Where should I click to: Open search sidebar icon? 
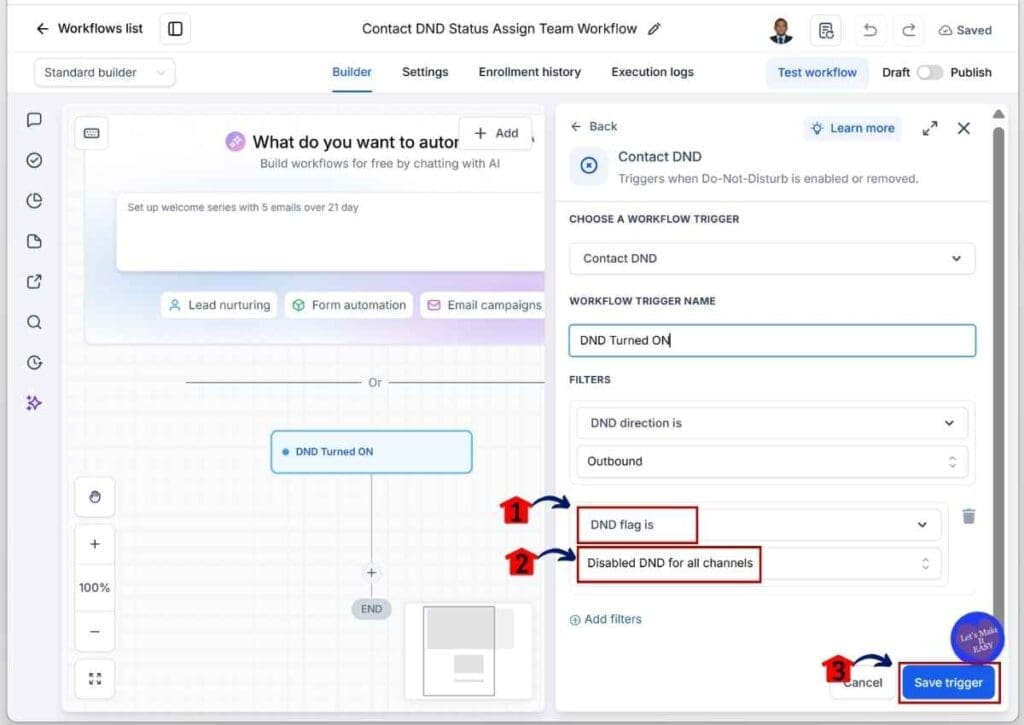[35, 322]
